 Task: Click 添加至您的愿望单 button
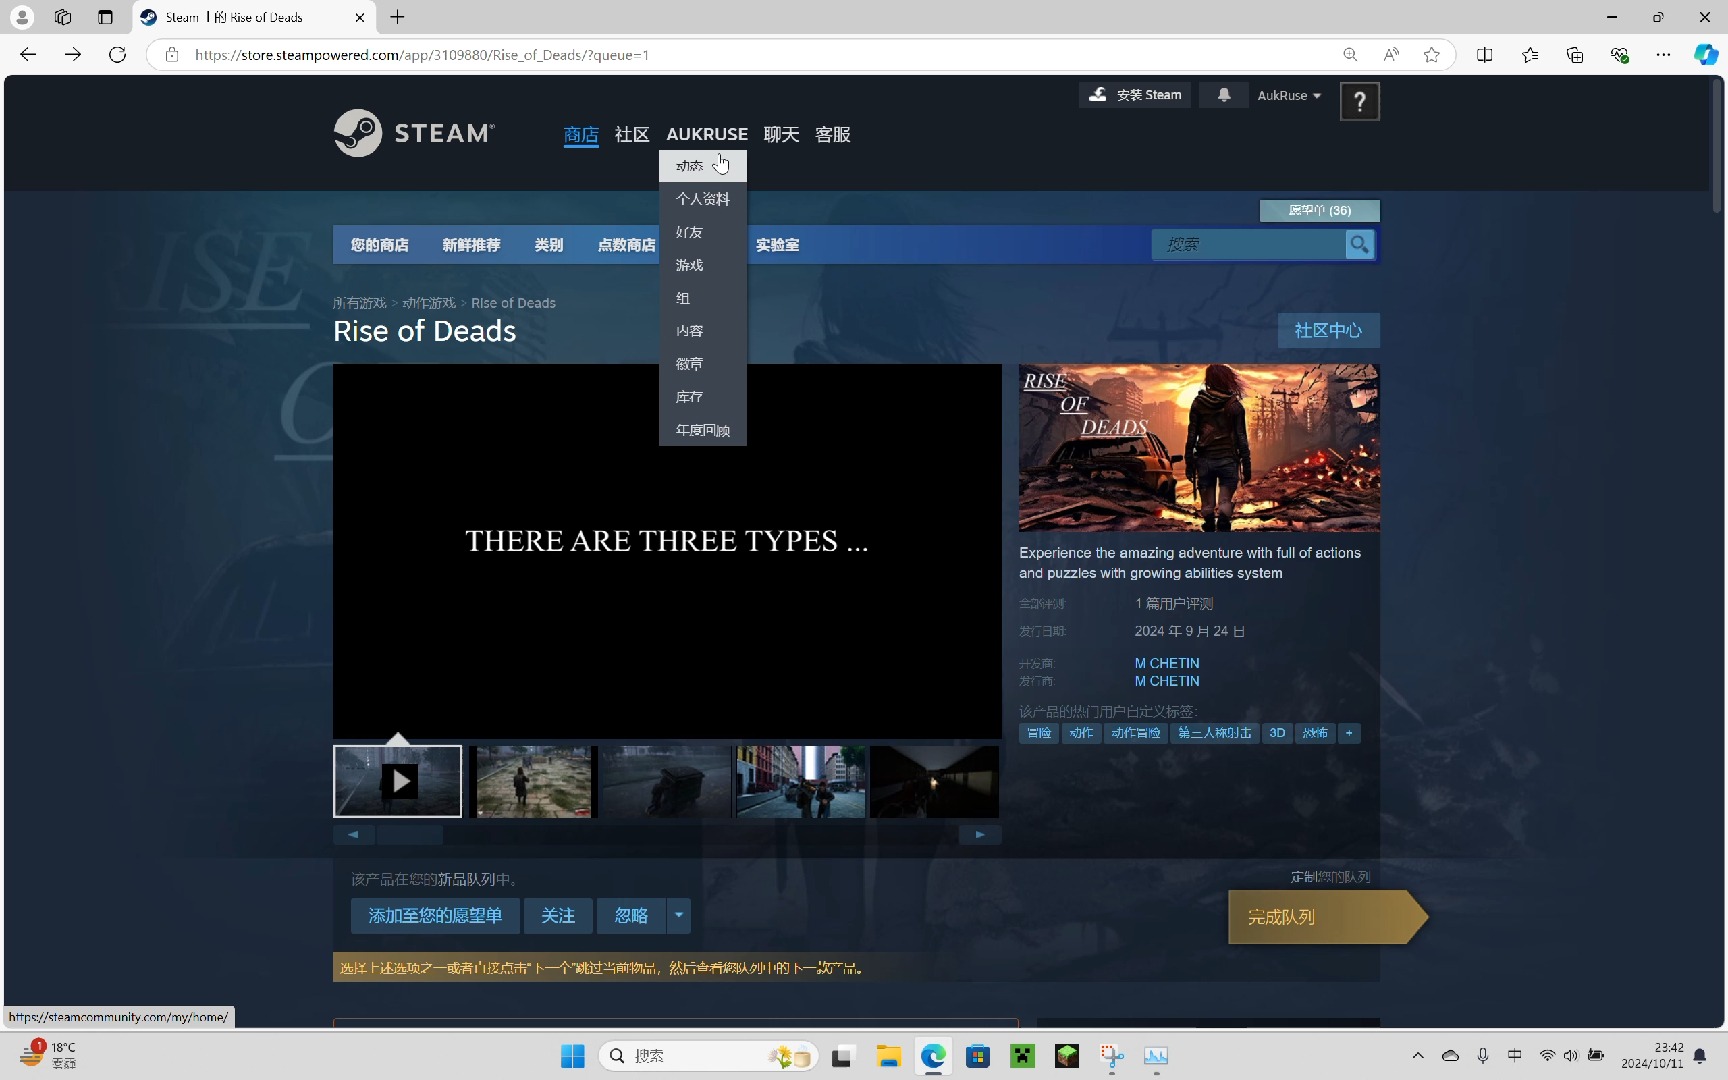[435, 915]
